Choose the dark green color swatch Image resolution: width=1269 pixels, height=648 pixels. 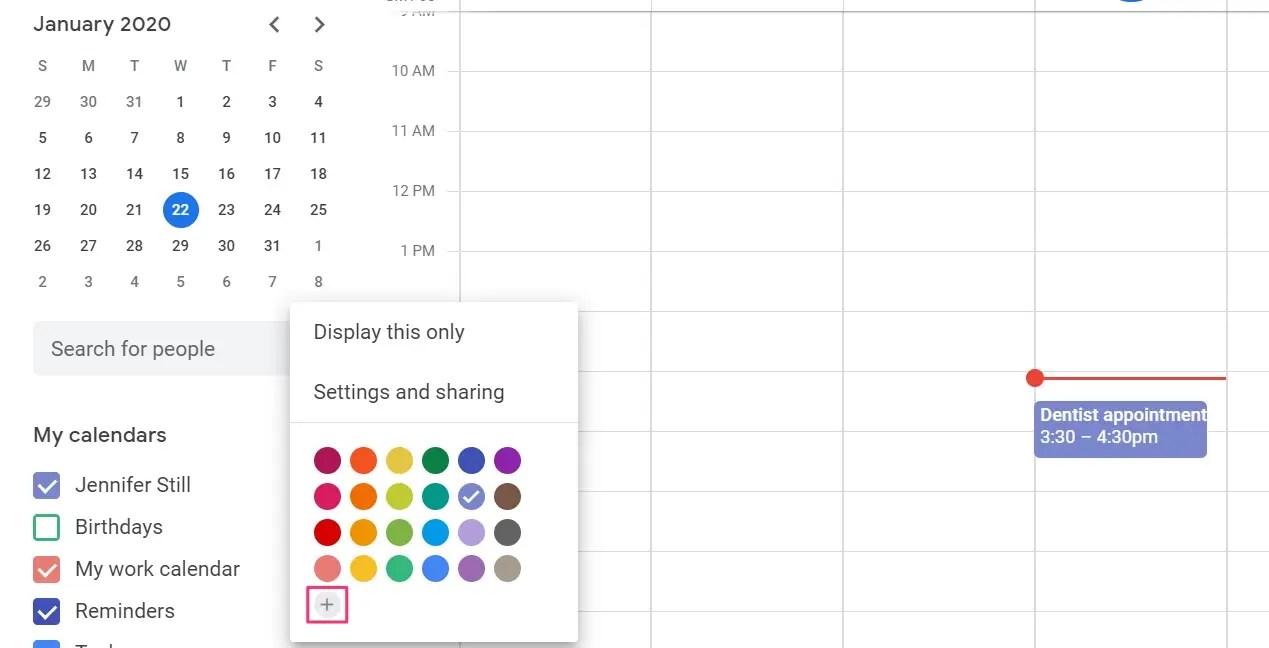[x=435, y=461]
